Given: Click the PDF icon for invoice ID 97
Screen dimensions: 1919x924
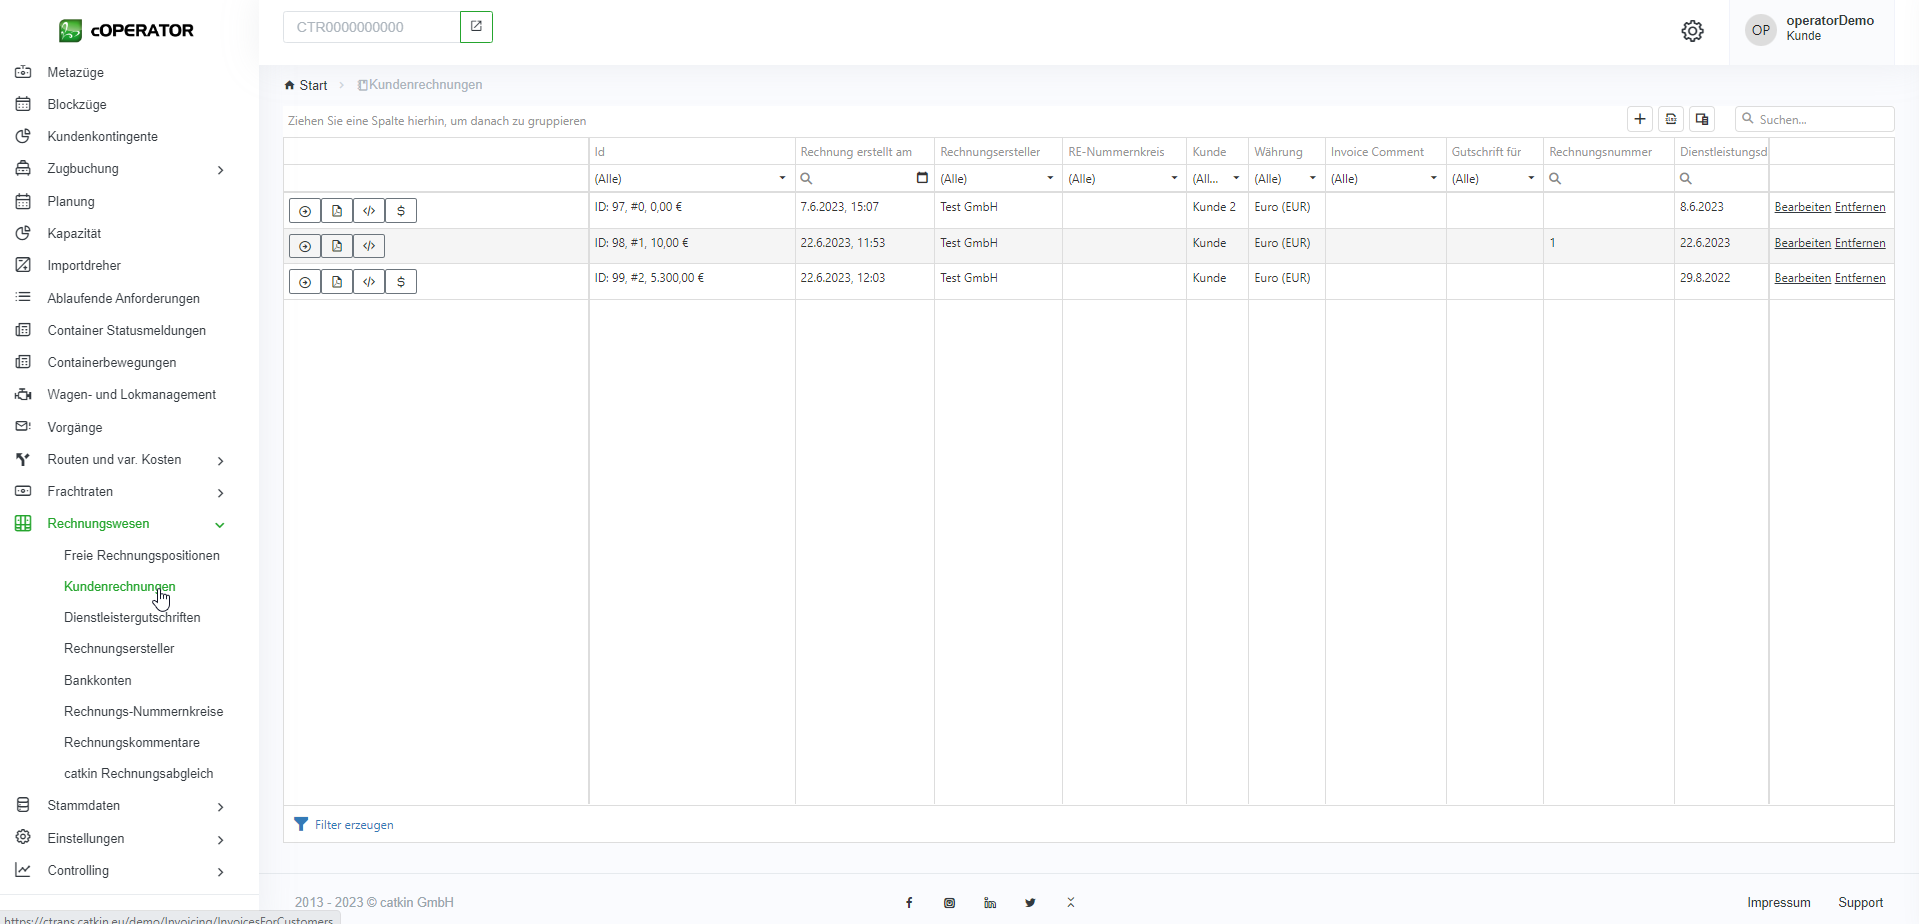Looking at the screenshot, I should tap(337, 211).
